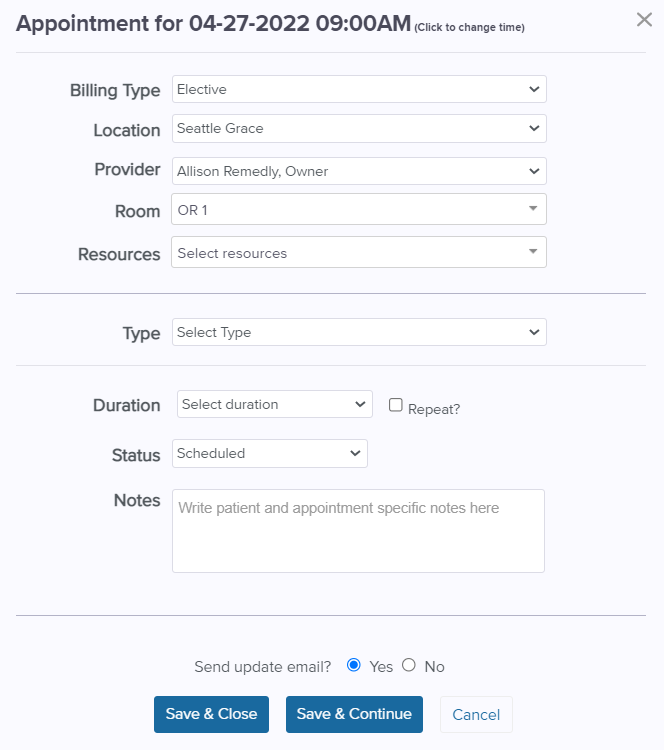Close the appointment dialog with X icon
664x750 pixels.
(644, 20)
